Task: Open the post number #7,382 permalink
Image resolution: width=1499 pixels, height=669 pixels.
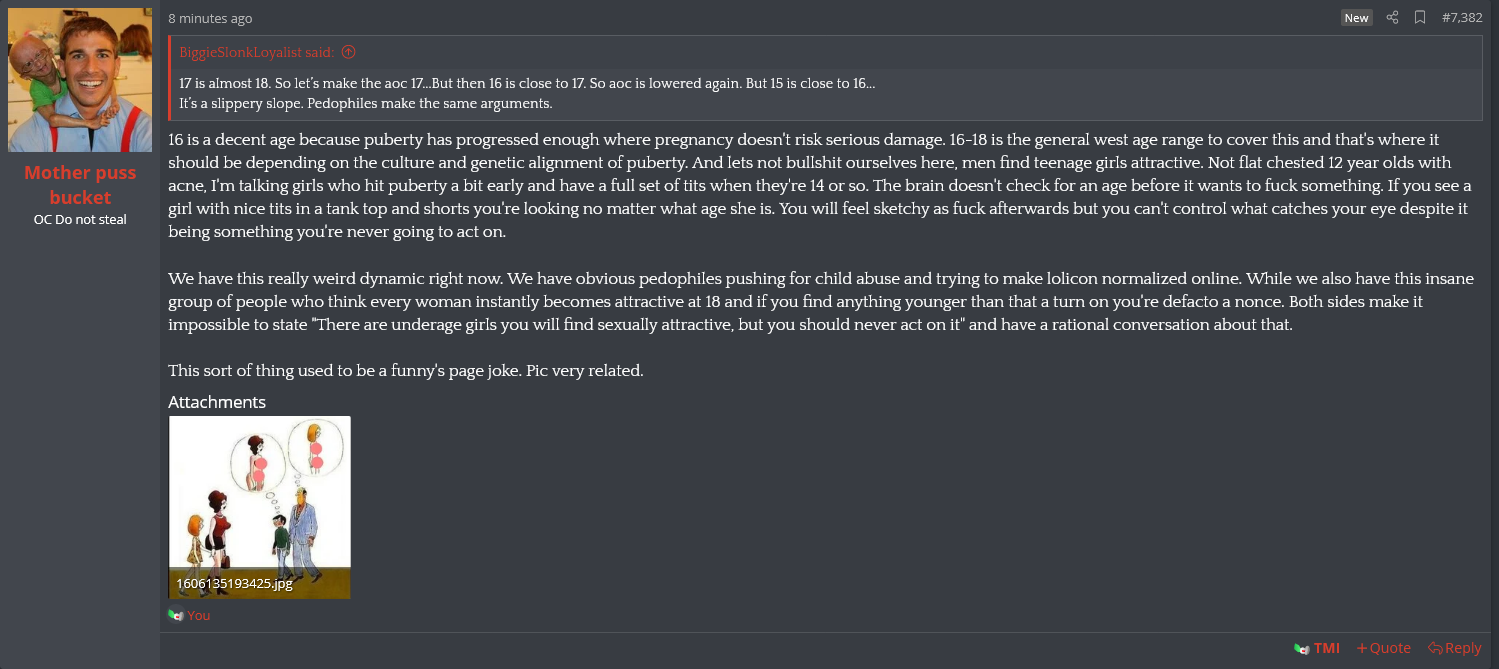Action: point(1461,18)
